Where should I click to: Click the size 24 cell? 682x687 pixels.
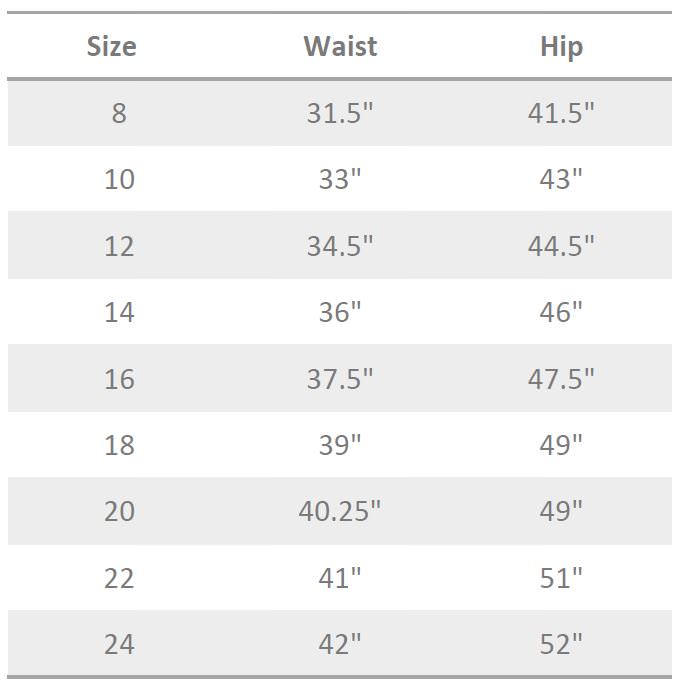pyautogui.click(x=119, y=644)
